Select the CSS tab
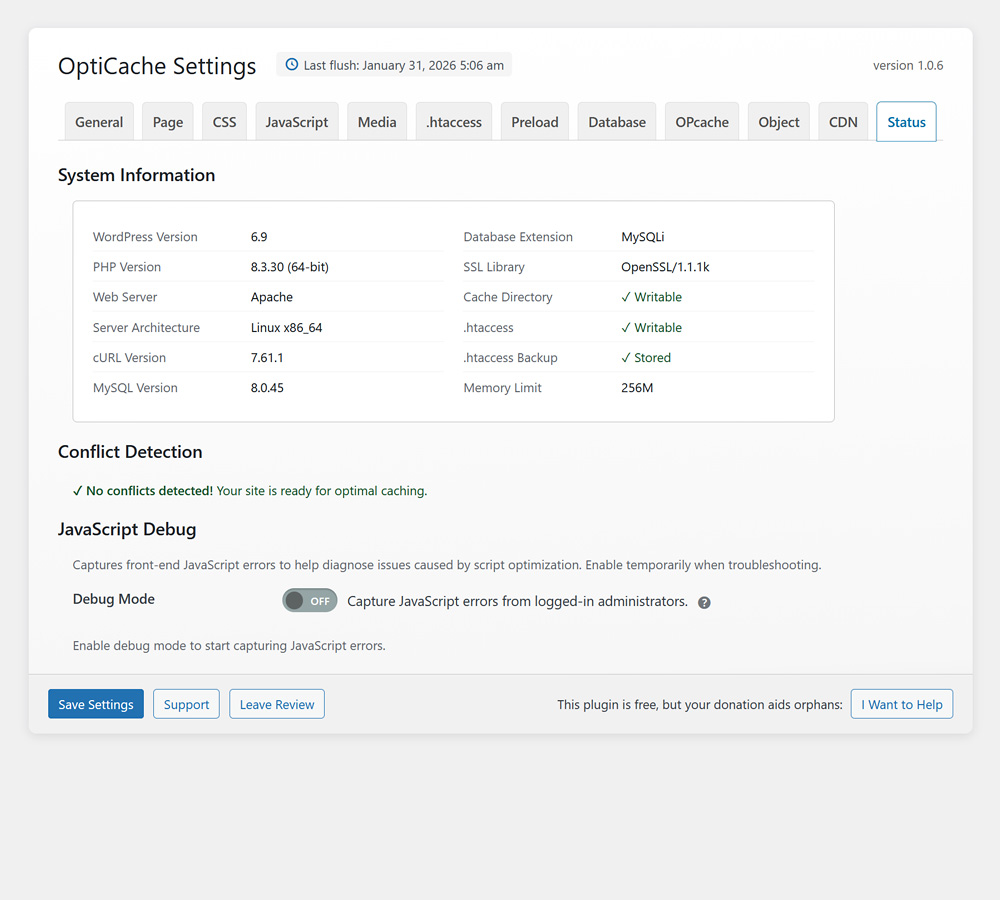Viewport: 1000px width, 900px height. pyautogui.click(x=224, y=122)
